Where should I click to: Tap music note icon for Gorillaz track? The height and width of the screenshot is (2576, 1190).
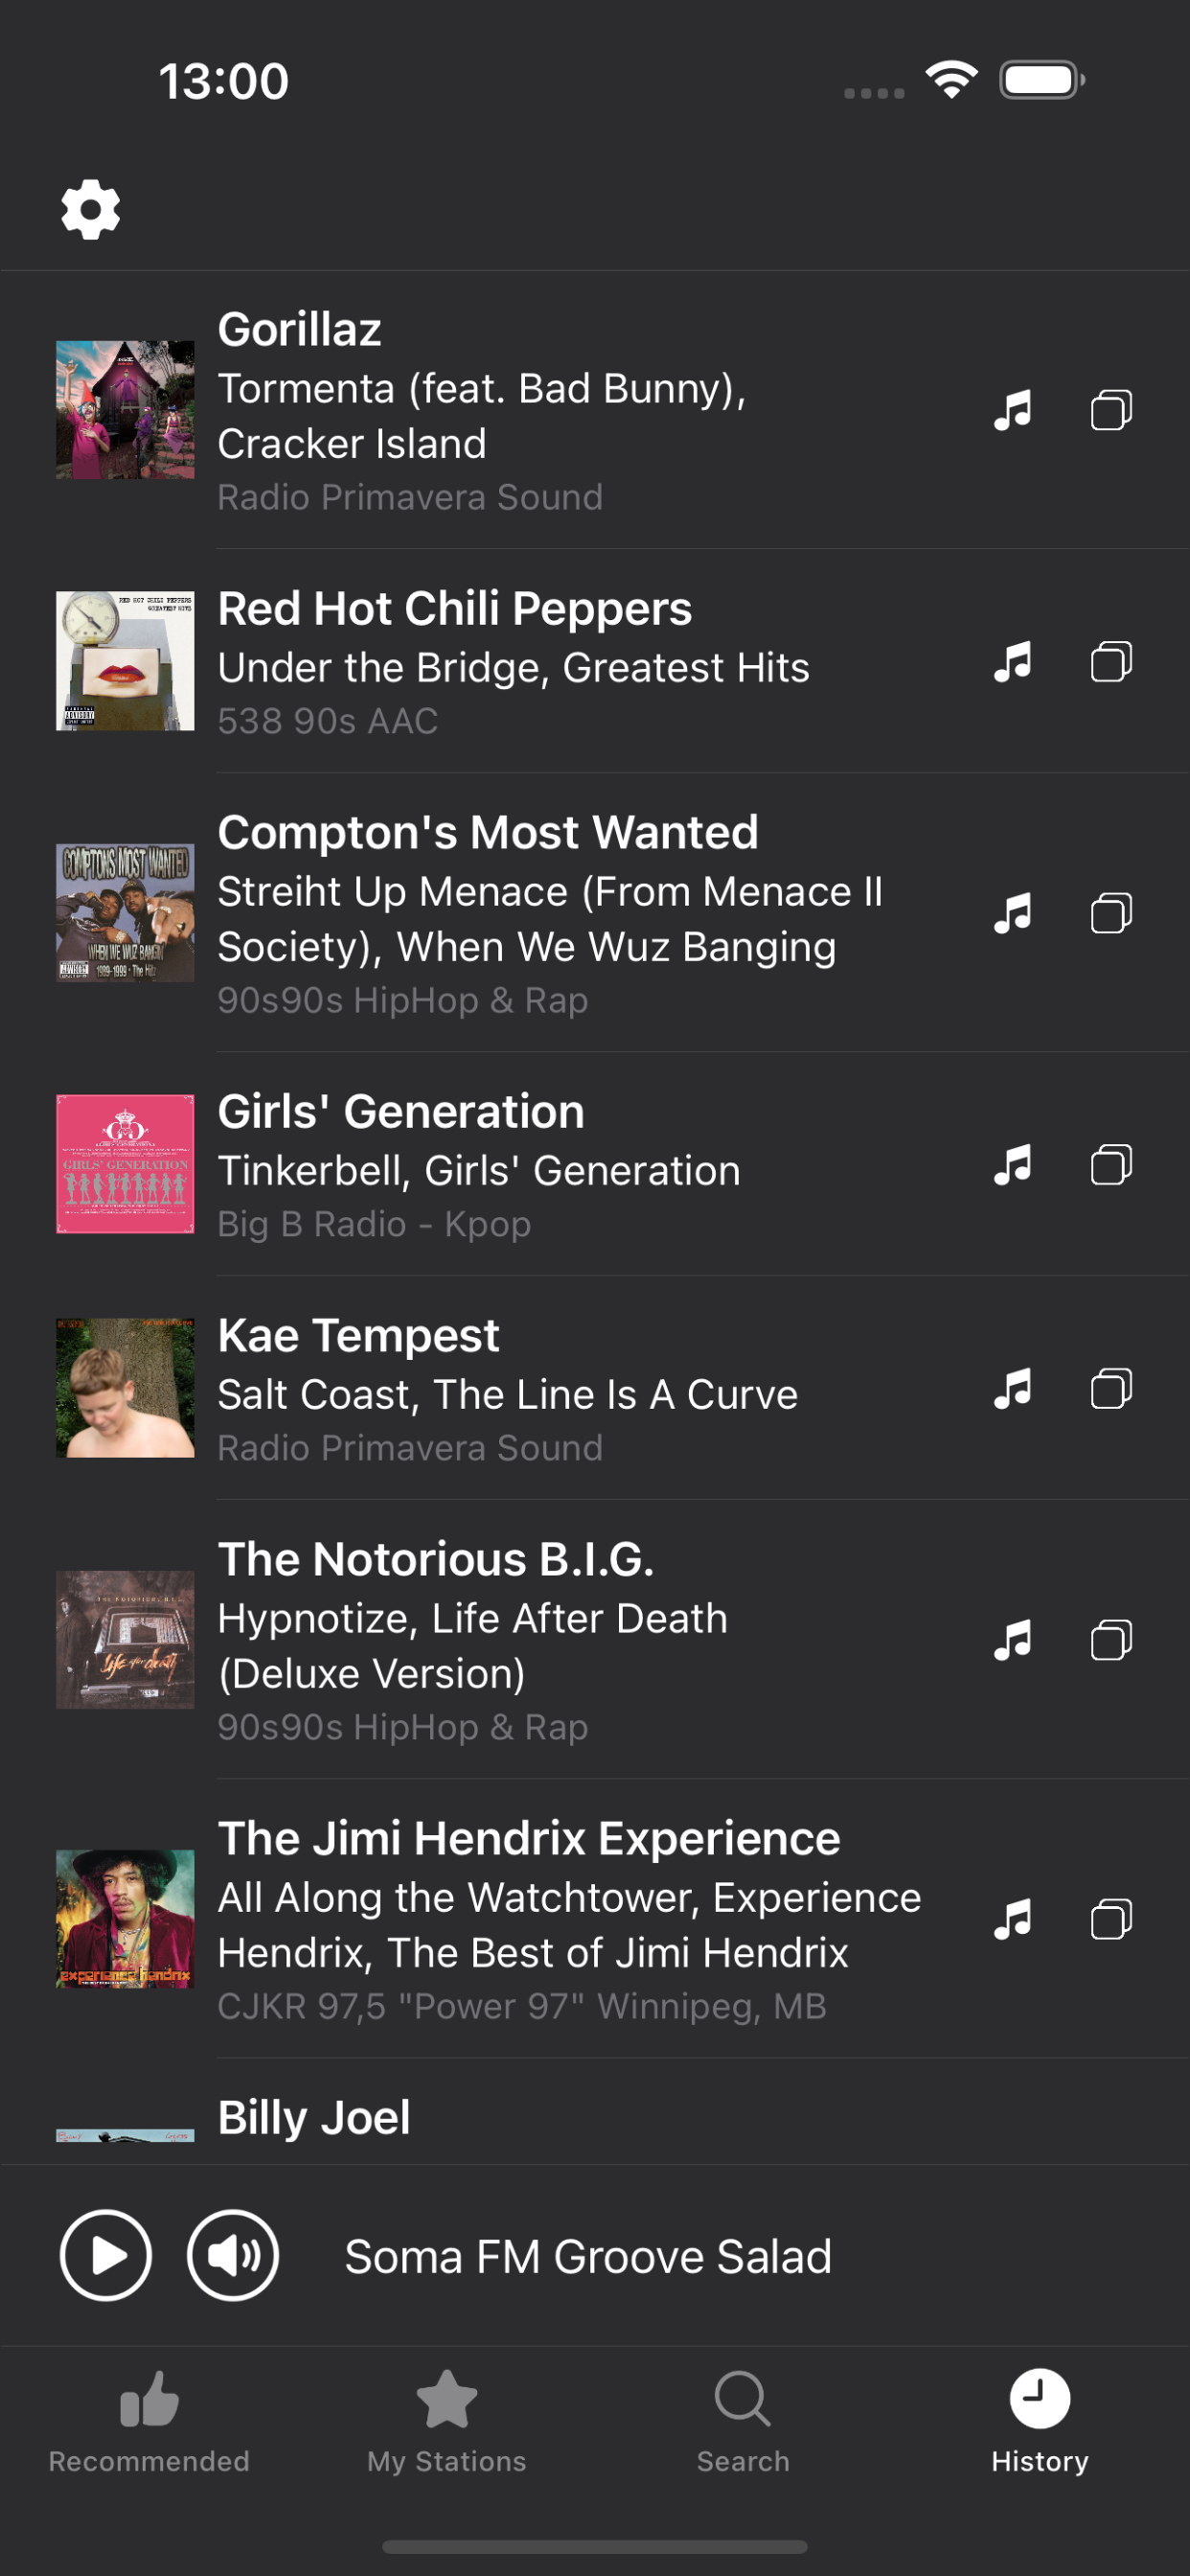click(1012, 410)
